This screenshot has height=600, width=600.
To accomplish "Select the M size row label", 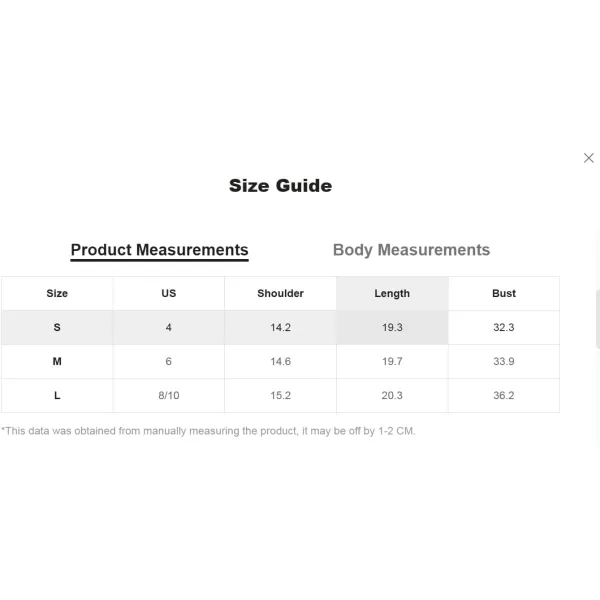I will coord(57,362).
